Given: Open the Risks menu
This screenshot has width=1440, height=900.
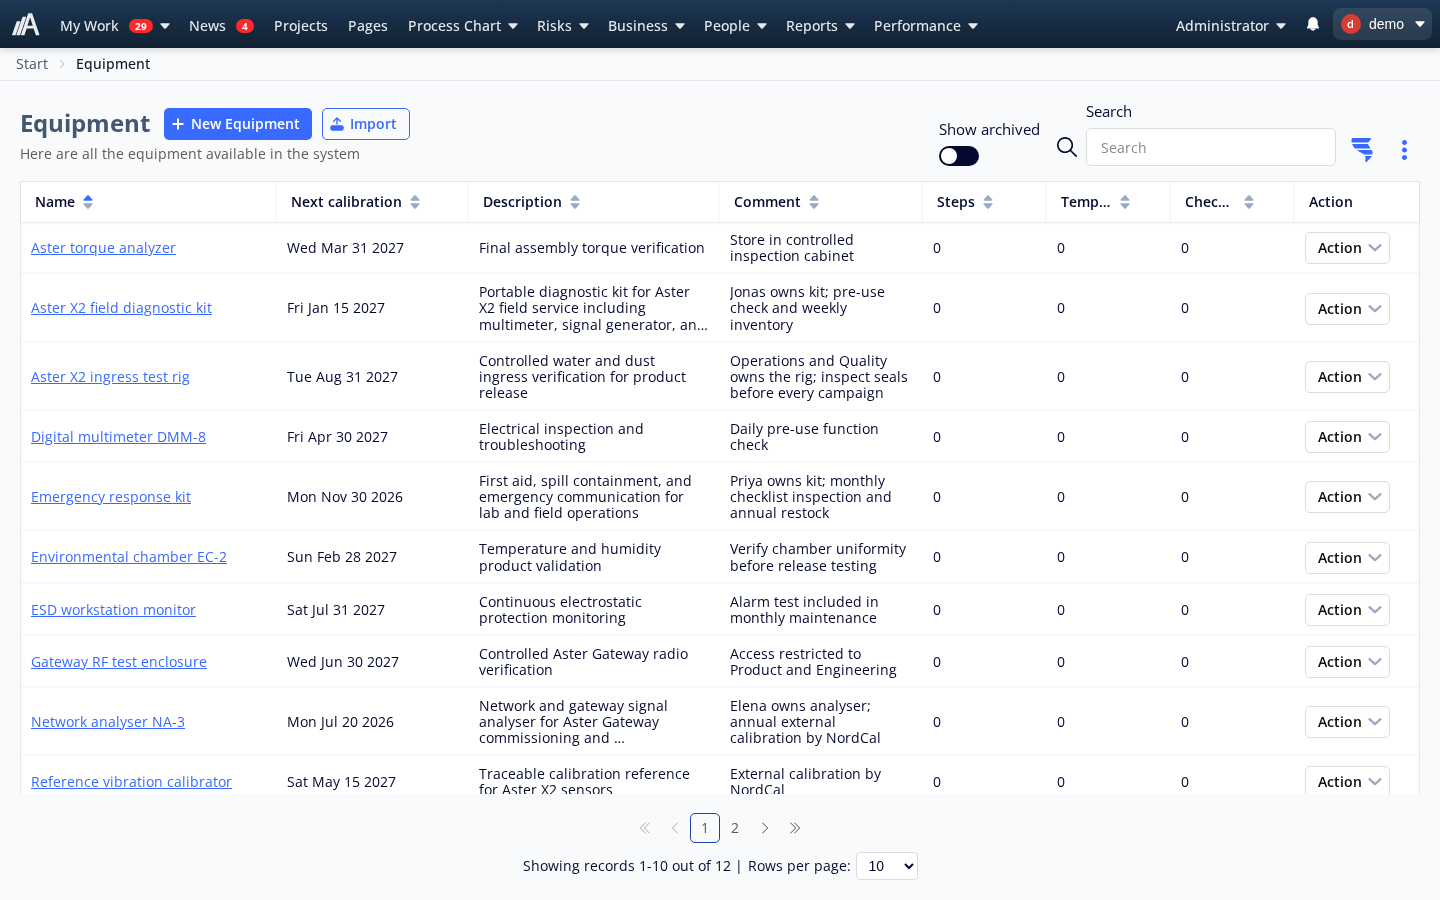Looking at the screenshot, I should pos(563,25).
